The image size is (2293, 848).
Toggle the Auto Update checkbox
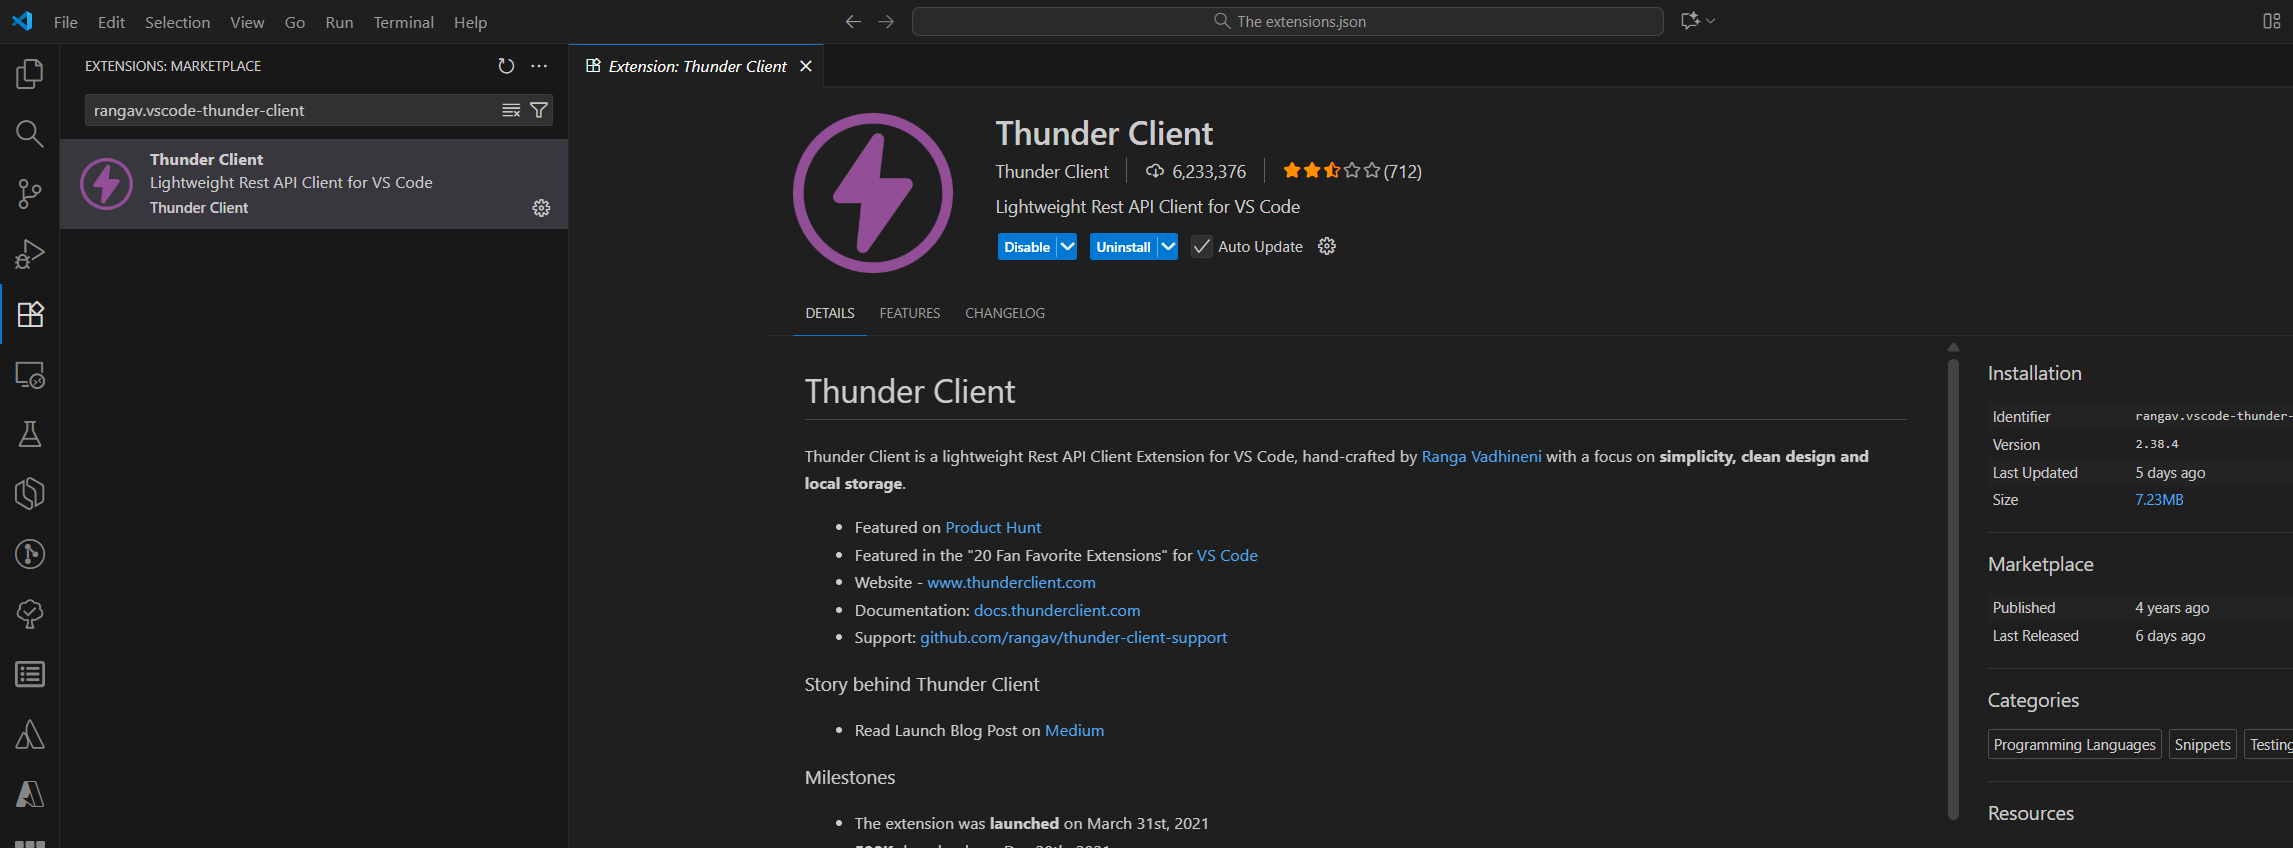tap(1202, 246)
